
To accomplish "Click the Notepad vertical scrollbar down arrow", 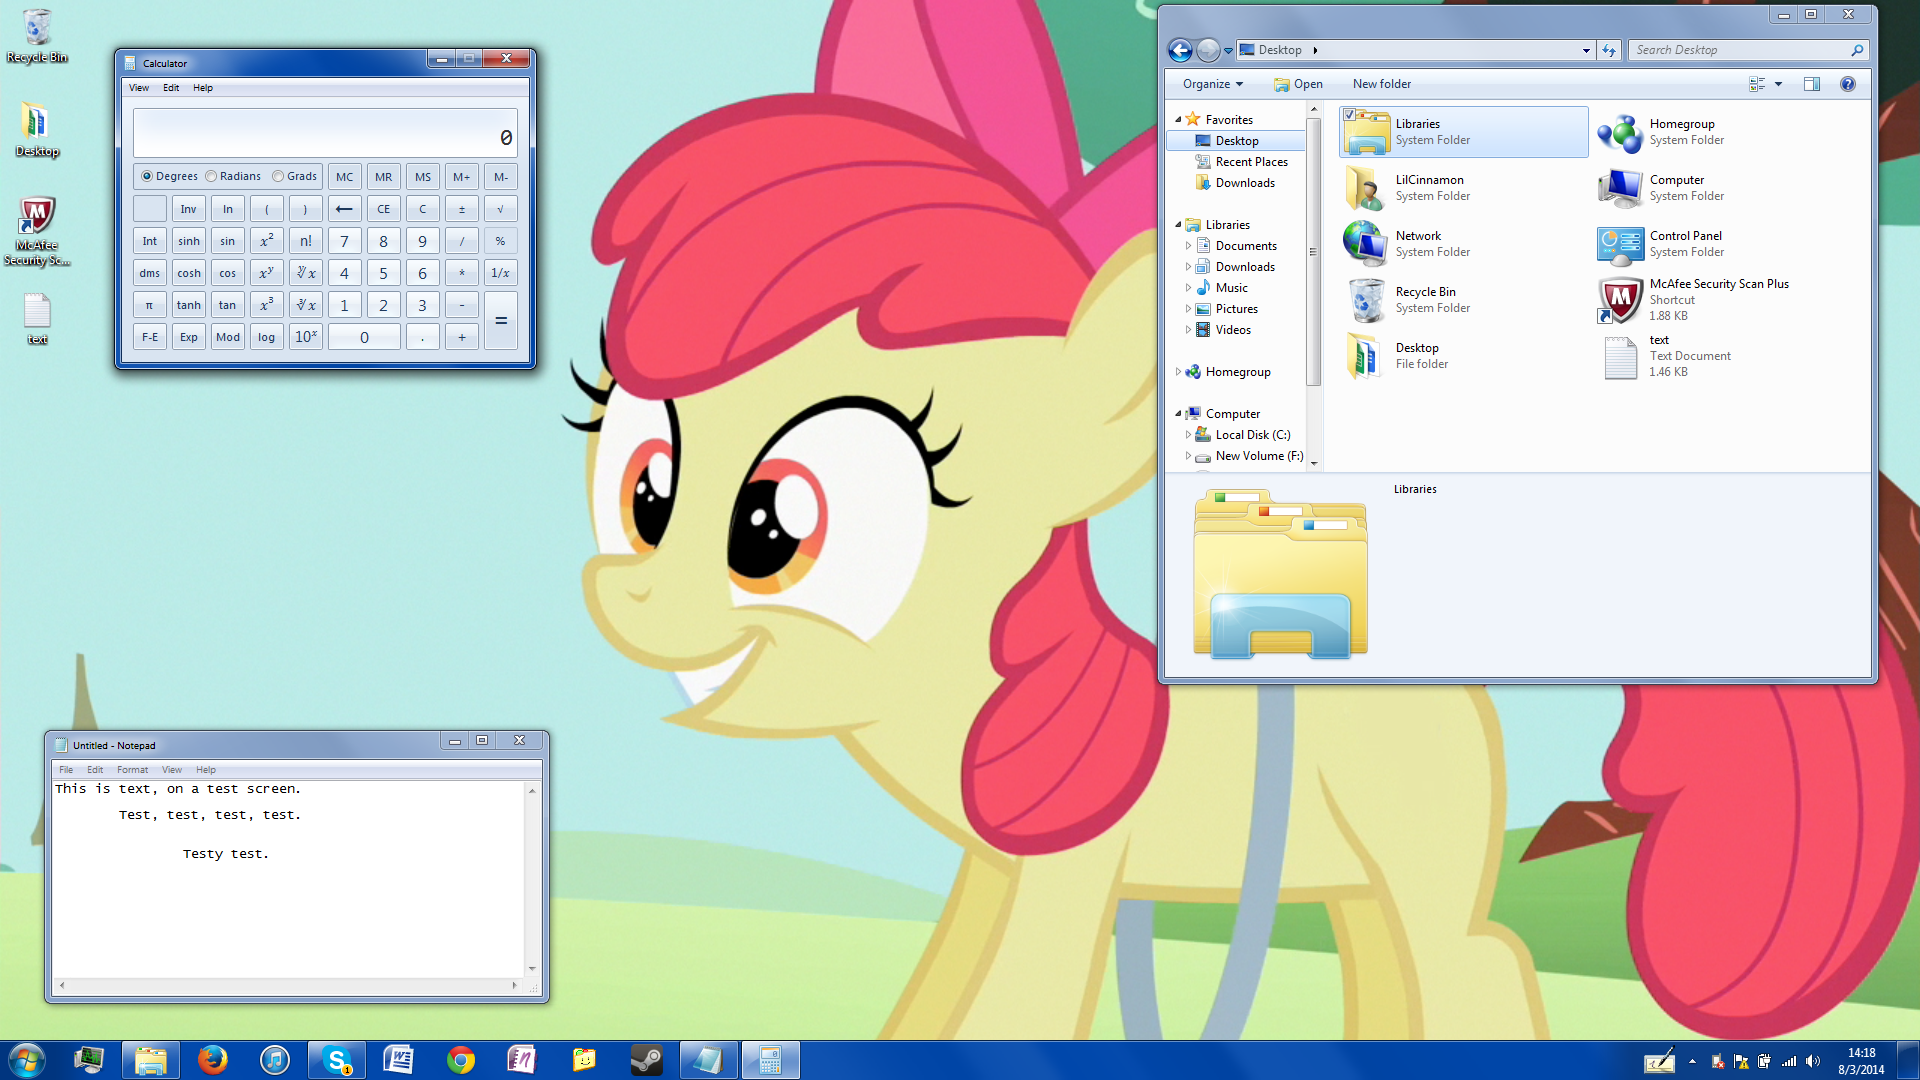I will click(x=532, y=968).
